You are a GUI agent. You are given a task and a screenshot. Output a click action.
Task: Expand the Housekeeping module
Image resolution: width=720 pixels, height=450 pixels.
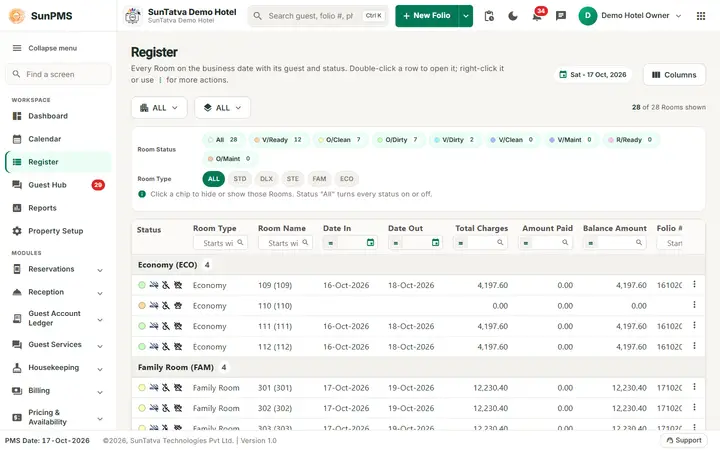click(58, 367)
